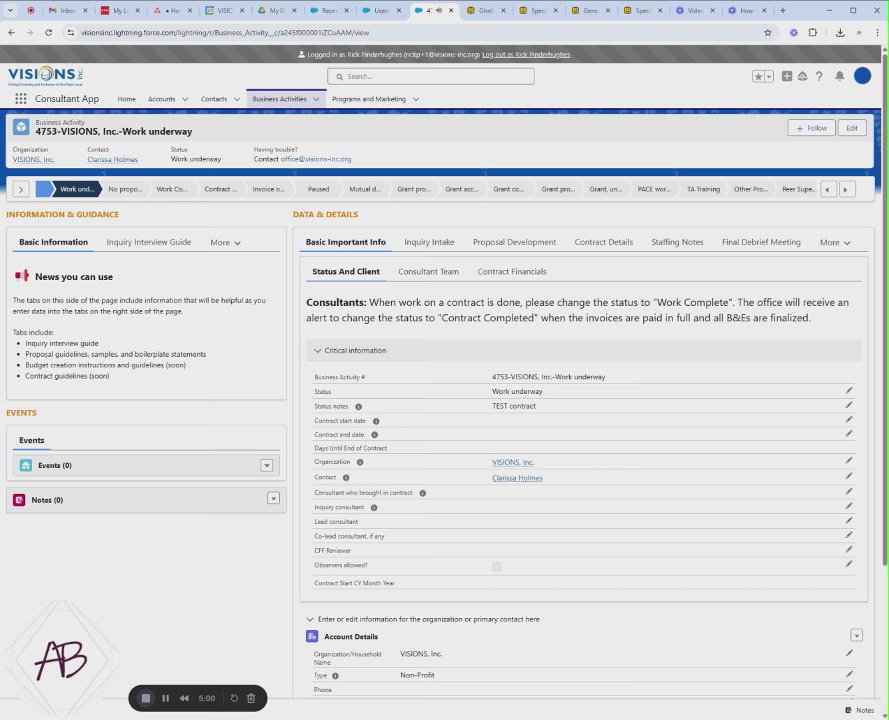Open Programs and Marketing dropdown chevron
This screenshot has width=889, height=720.
pyautogui.click(x=416, y=99)
